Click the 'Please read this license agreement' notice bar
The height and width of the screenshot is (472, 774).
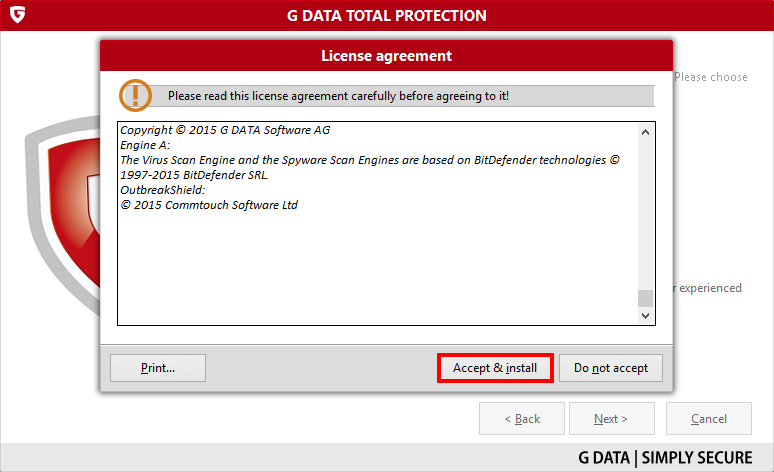pos(402,96)
